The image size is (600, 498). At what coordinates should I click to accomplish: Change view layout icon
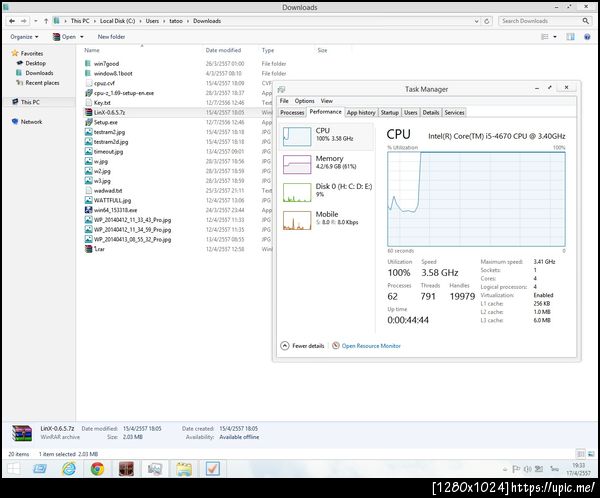545,37
